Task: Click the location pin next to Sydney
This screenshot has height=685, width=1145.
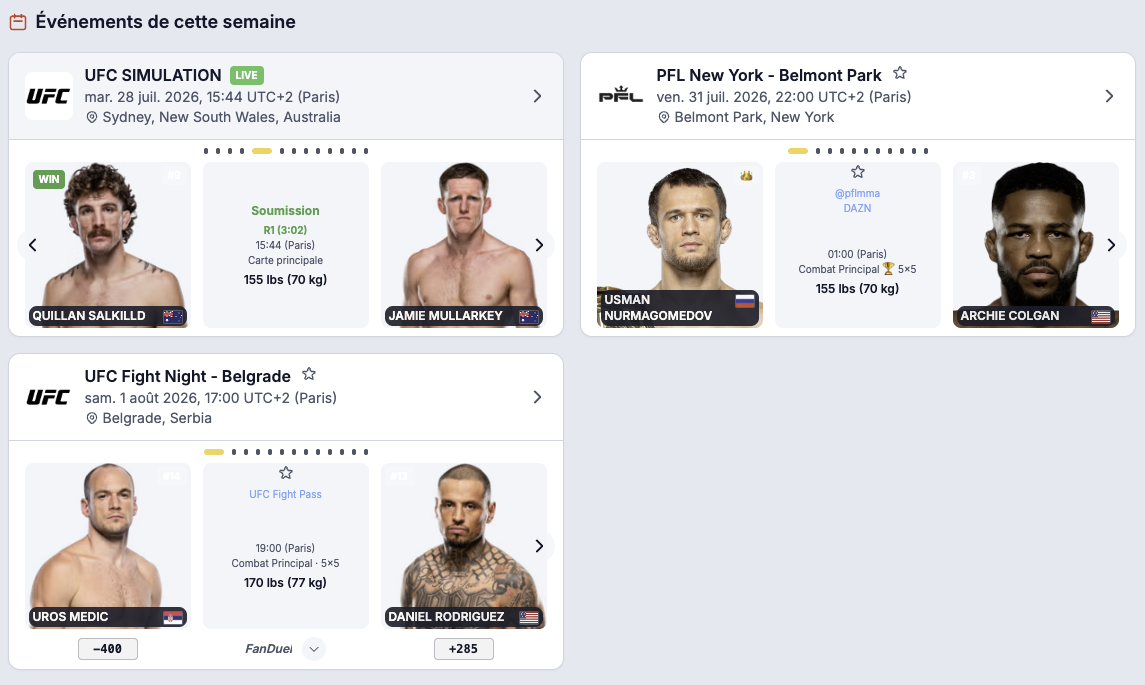Action: (92, 117)
